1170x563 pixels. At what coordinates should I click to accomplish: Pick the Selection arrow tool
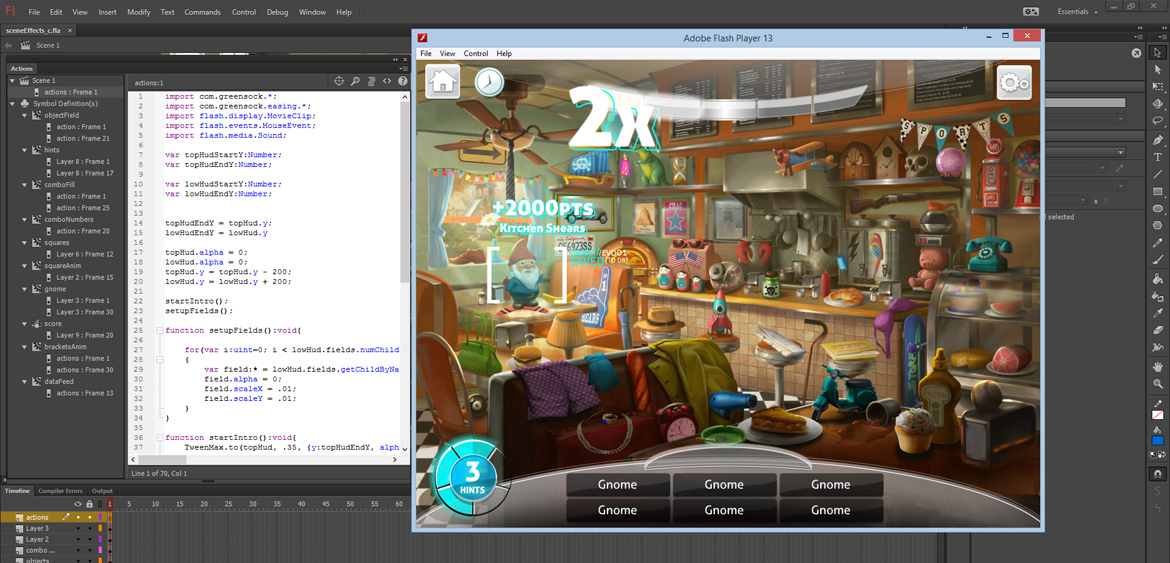pyautogui.click(x=1158, y=52)
